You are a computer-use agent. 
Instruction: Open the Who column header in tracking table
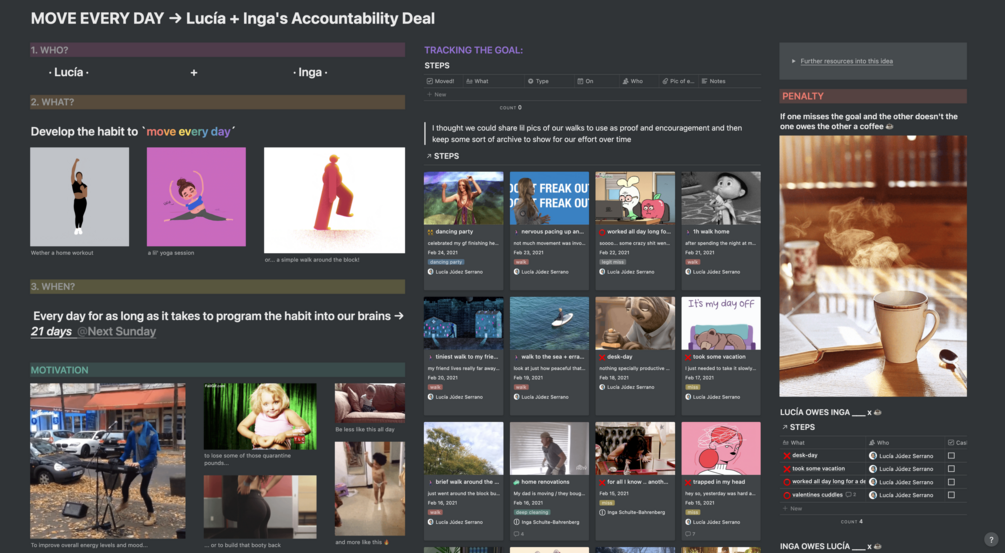pos(633,81)
